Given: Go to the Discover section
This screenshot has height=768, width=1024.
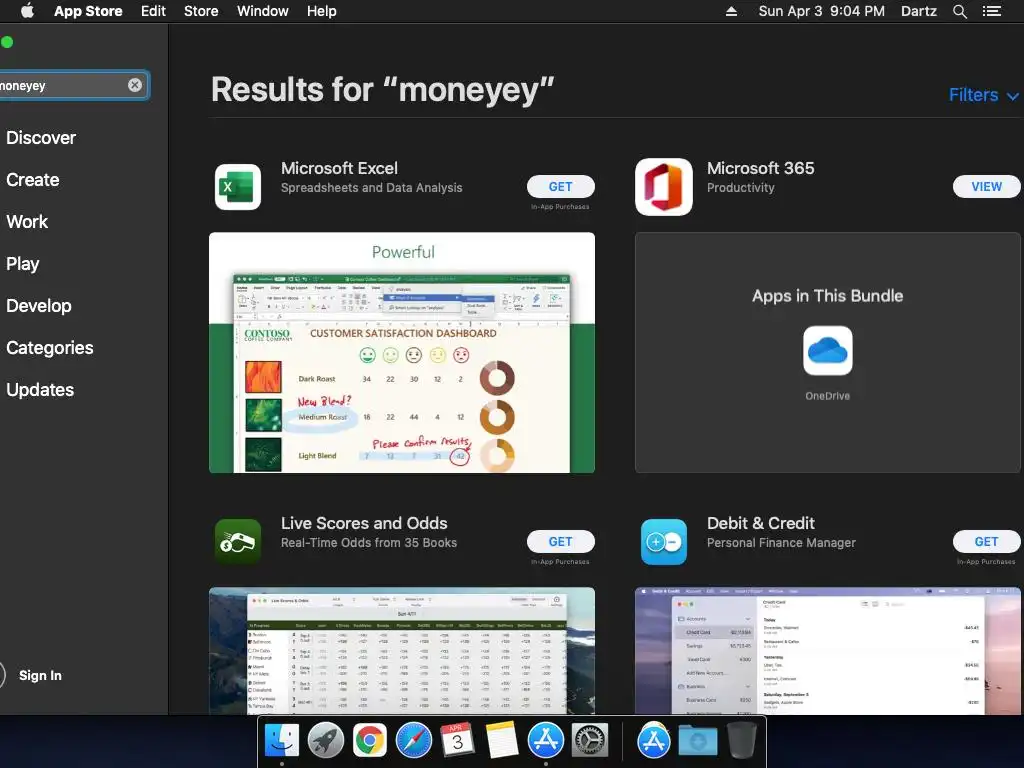Looking at the screenshot, I should coord(41,138).
